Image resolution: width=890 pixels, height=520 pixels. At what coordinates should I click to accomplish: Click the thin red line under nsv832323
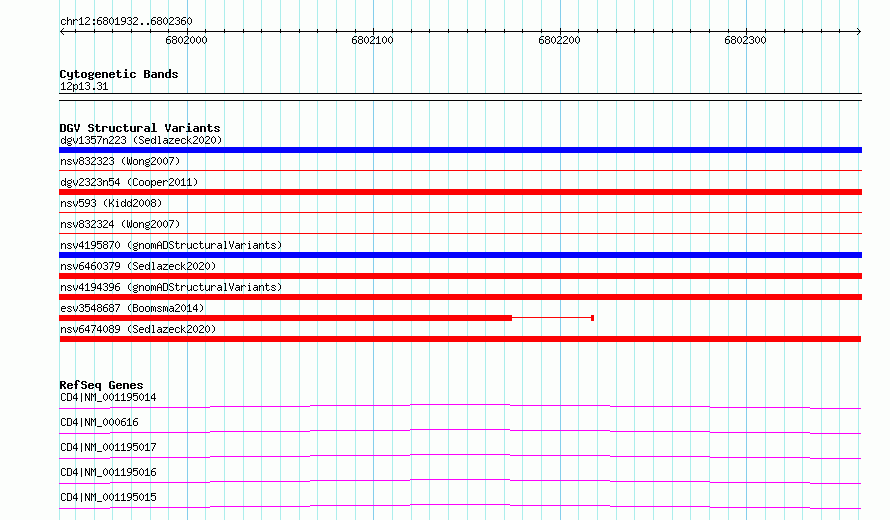(x=460, y=170)
